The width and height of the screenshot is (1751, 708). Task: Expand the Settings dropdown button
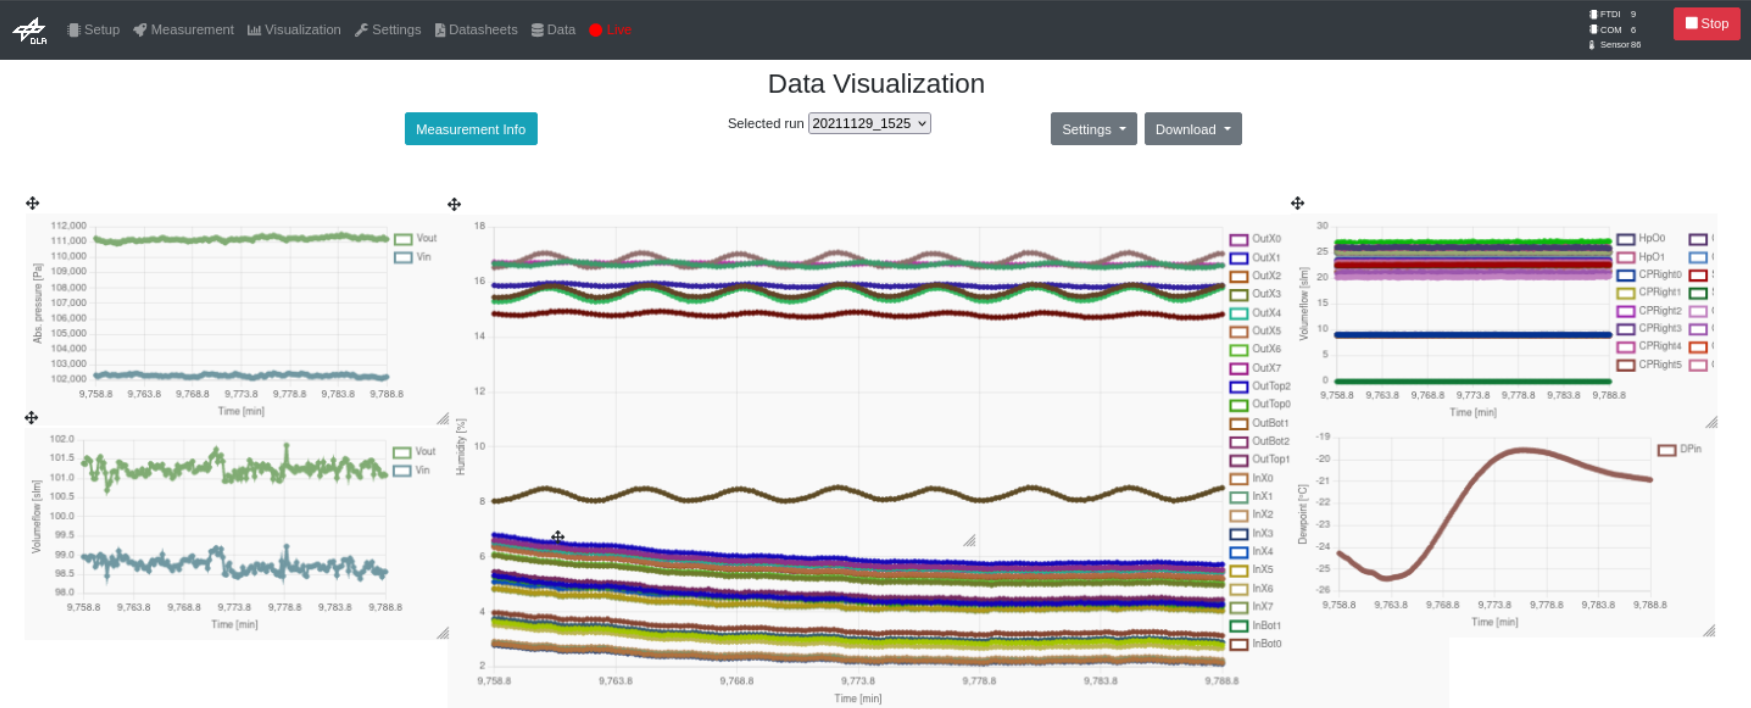[x=1093, y=129]
